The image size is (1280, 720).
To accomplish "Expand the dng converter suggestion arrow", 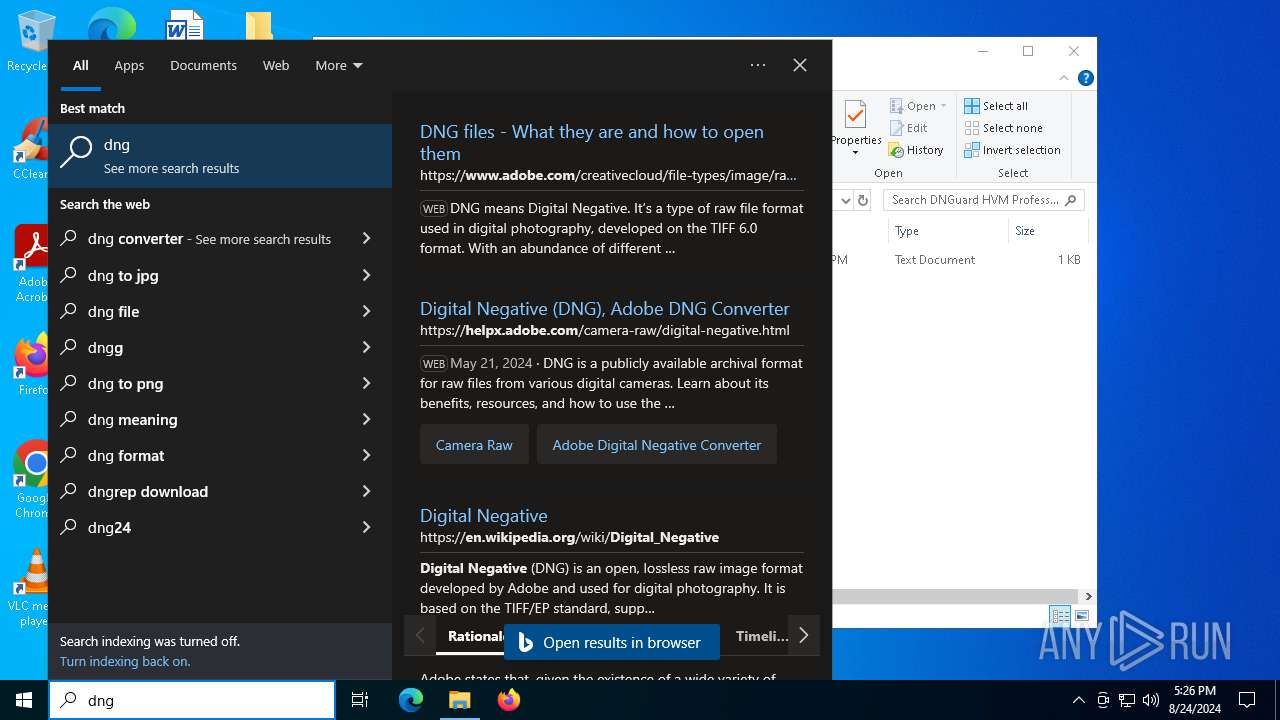I will click(x=366, y=239).
